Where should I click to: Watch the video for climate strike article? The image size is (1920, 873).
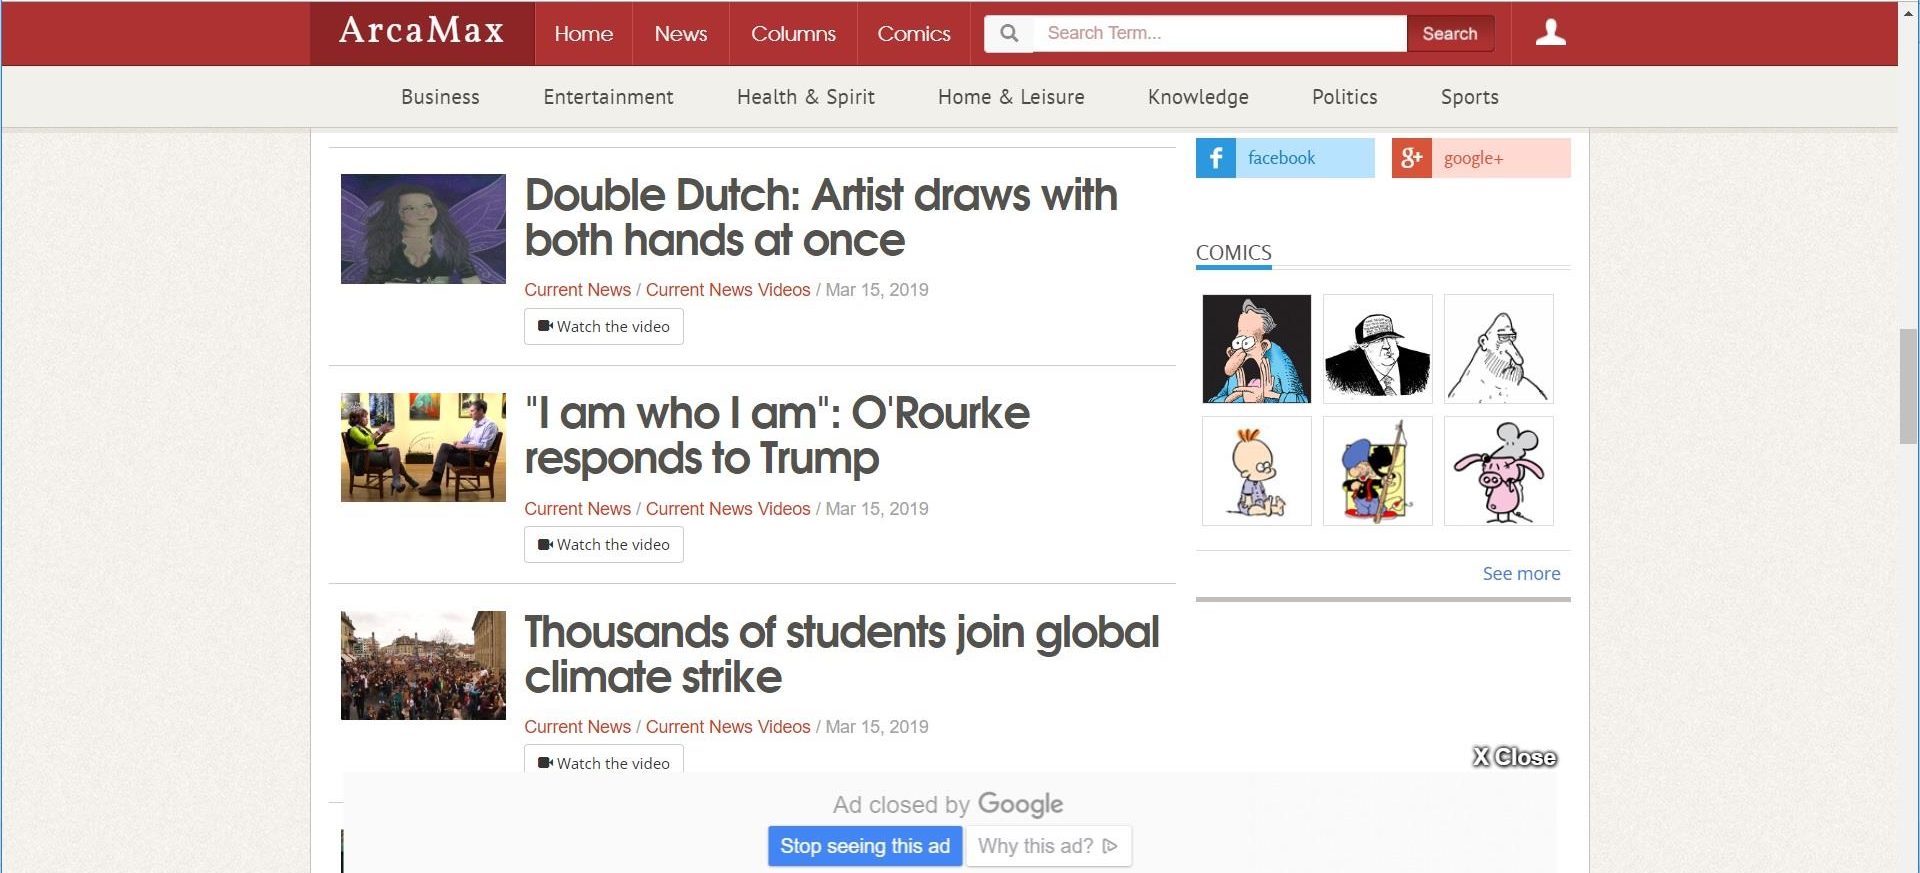[x=604, y=759]
